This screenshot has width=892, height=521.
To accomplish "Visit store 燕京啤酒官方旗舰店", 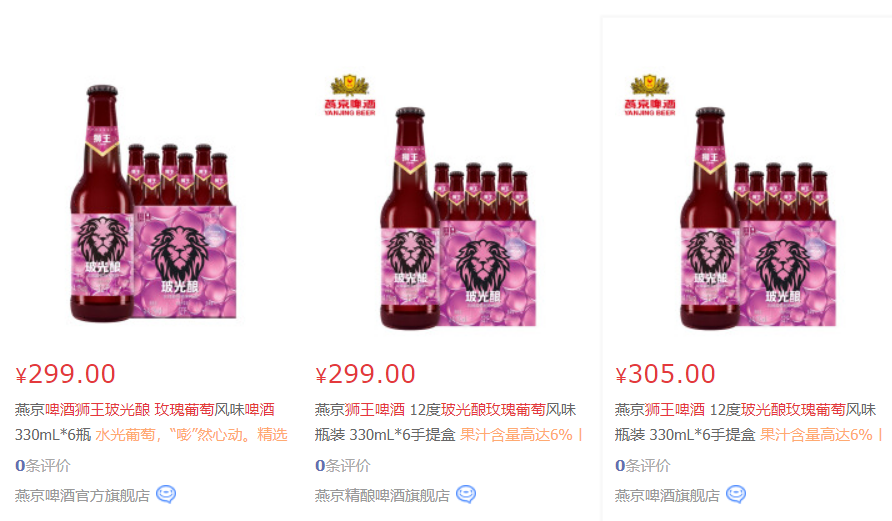I will 82,495.
